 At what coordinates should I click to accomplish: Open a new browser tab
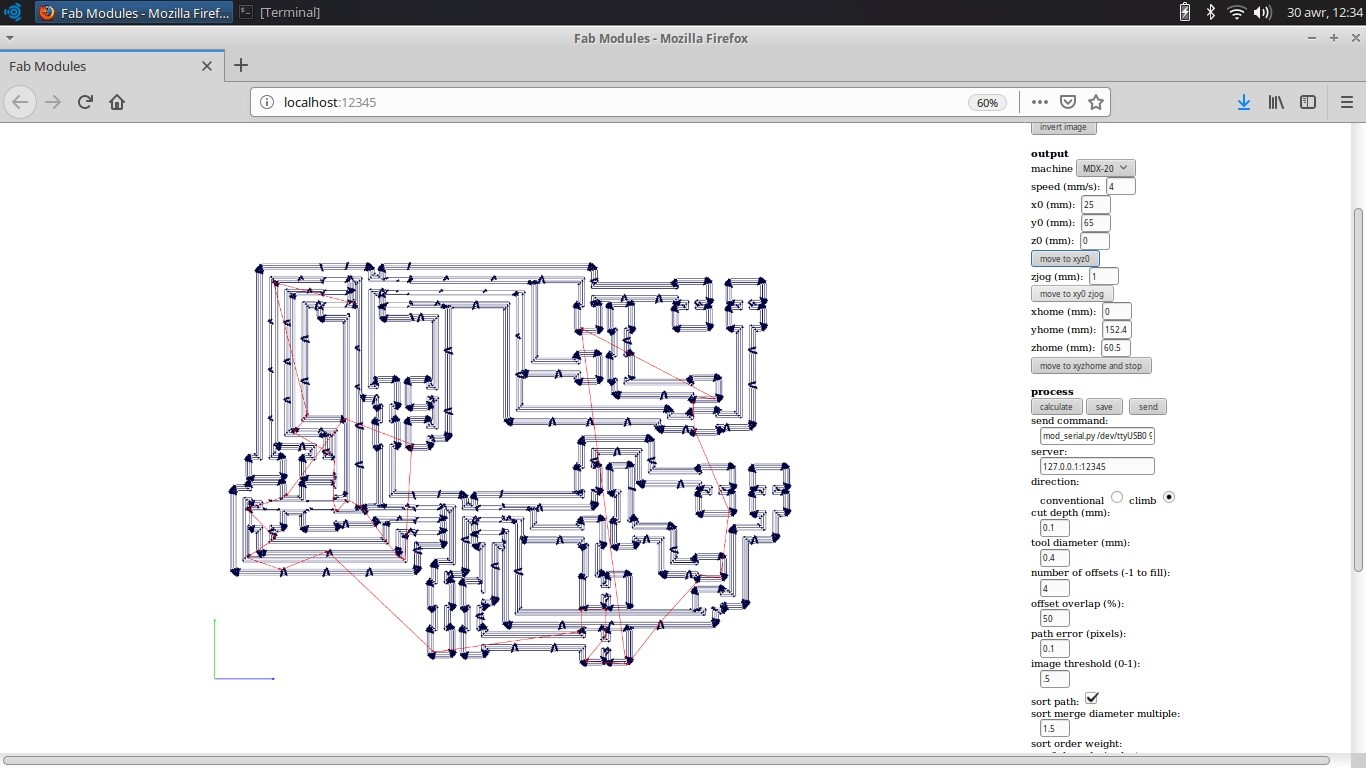pos(240,66)
